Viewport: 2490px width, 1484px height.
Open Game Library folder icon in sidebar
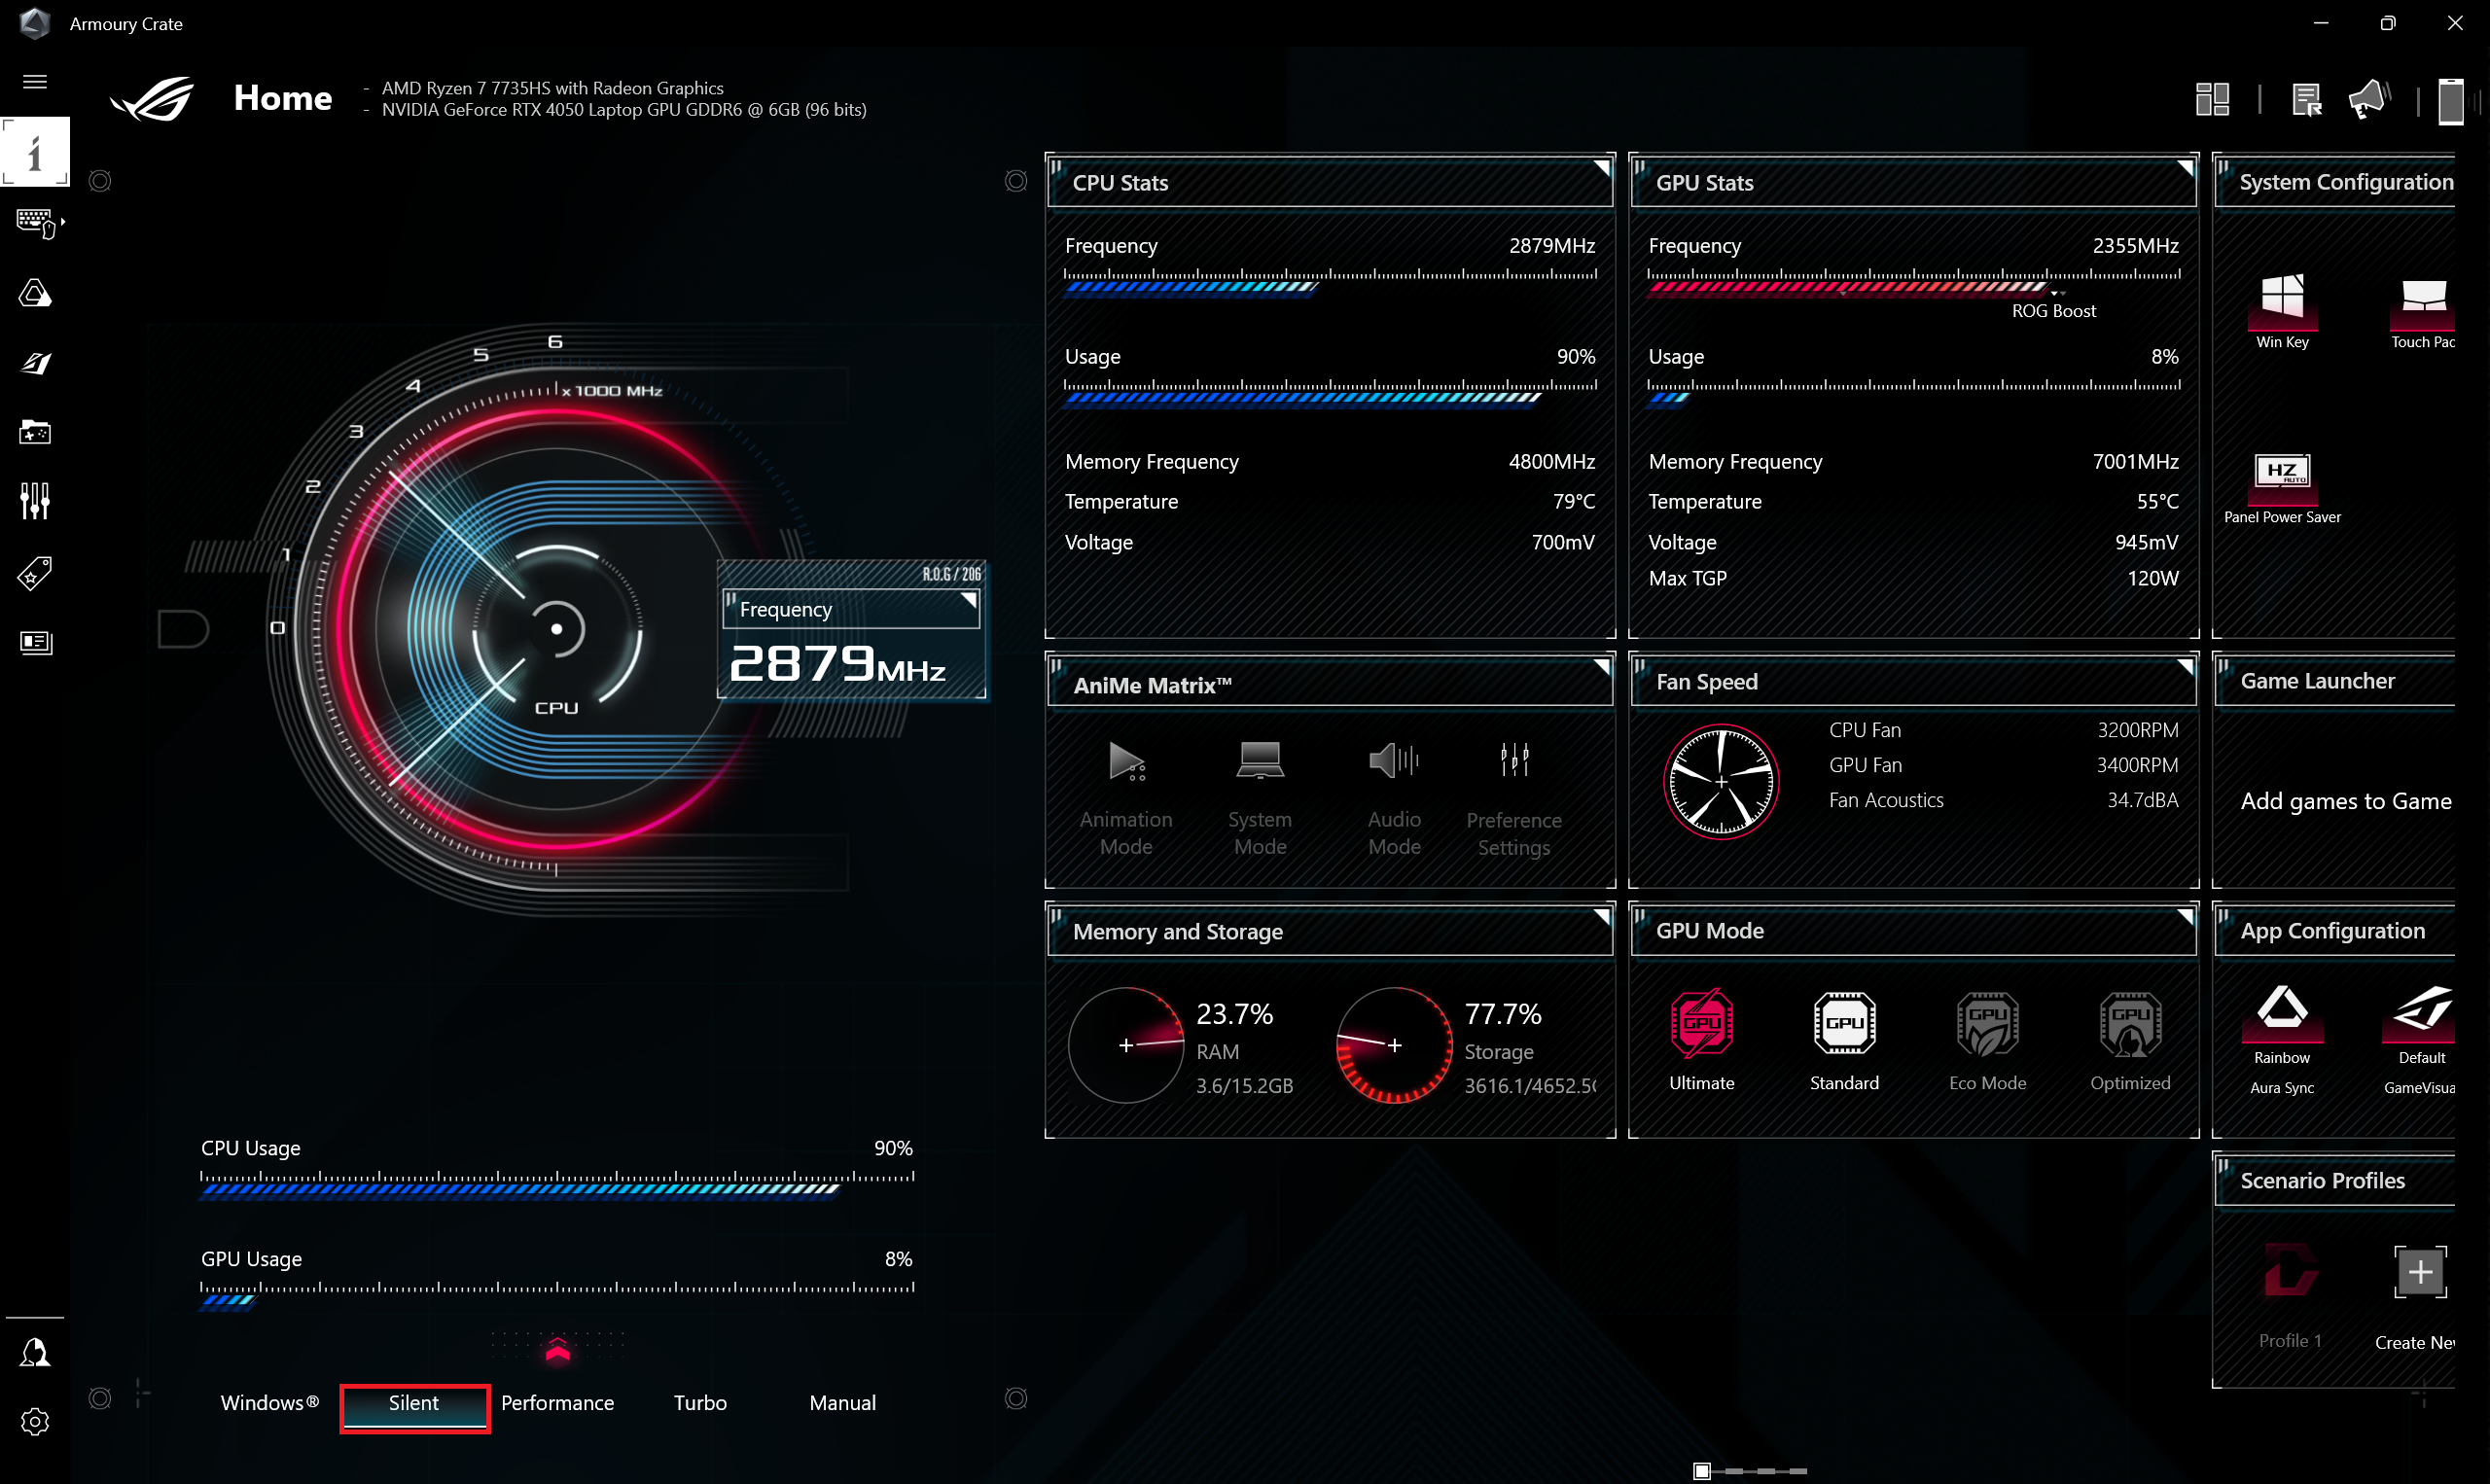click(35, 432)
